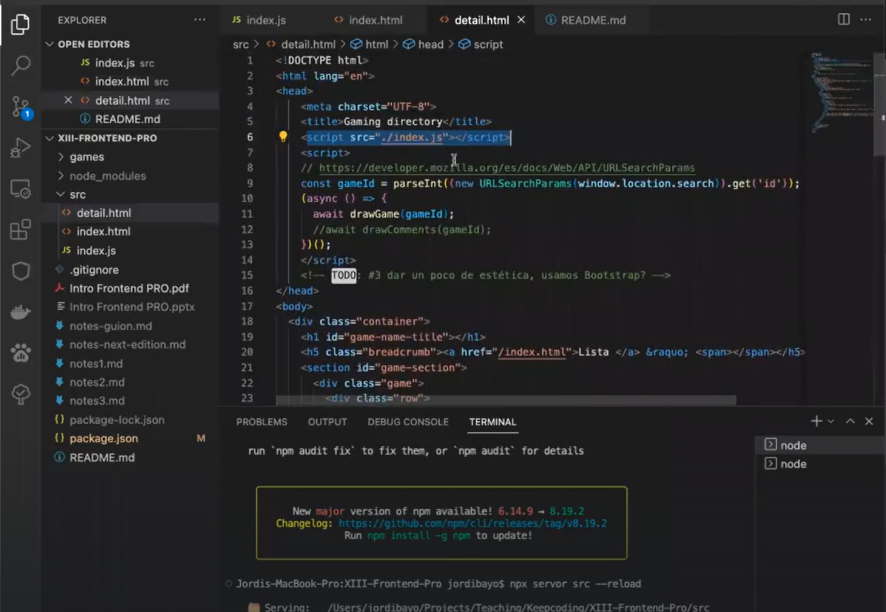
Task: Open editor more actions ellipsis menu
Action: [866, 19]
